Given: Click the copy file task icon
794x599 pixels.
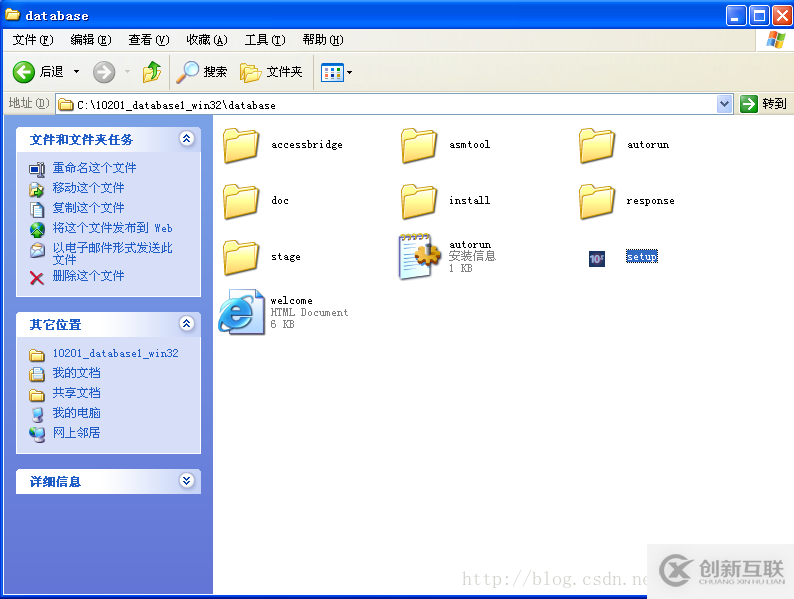Looking at the screenshot, I should [36, 209].
